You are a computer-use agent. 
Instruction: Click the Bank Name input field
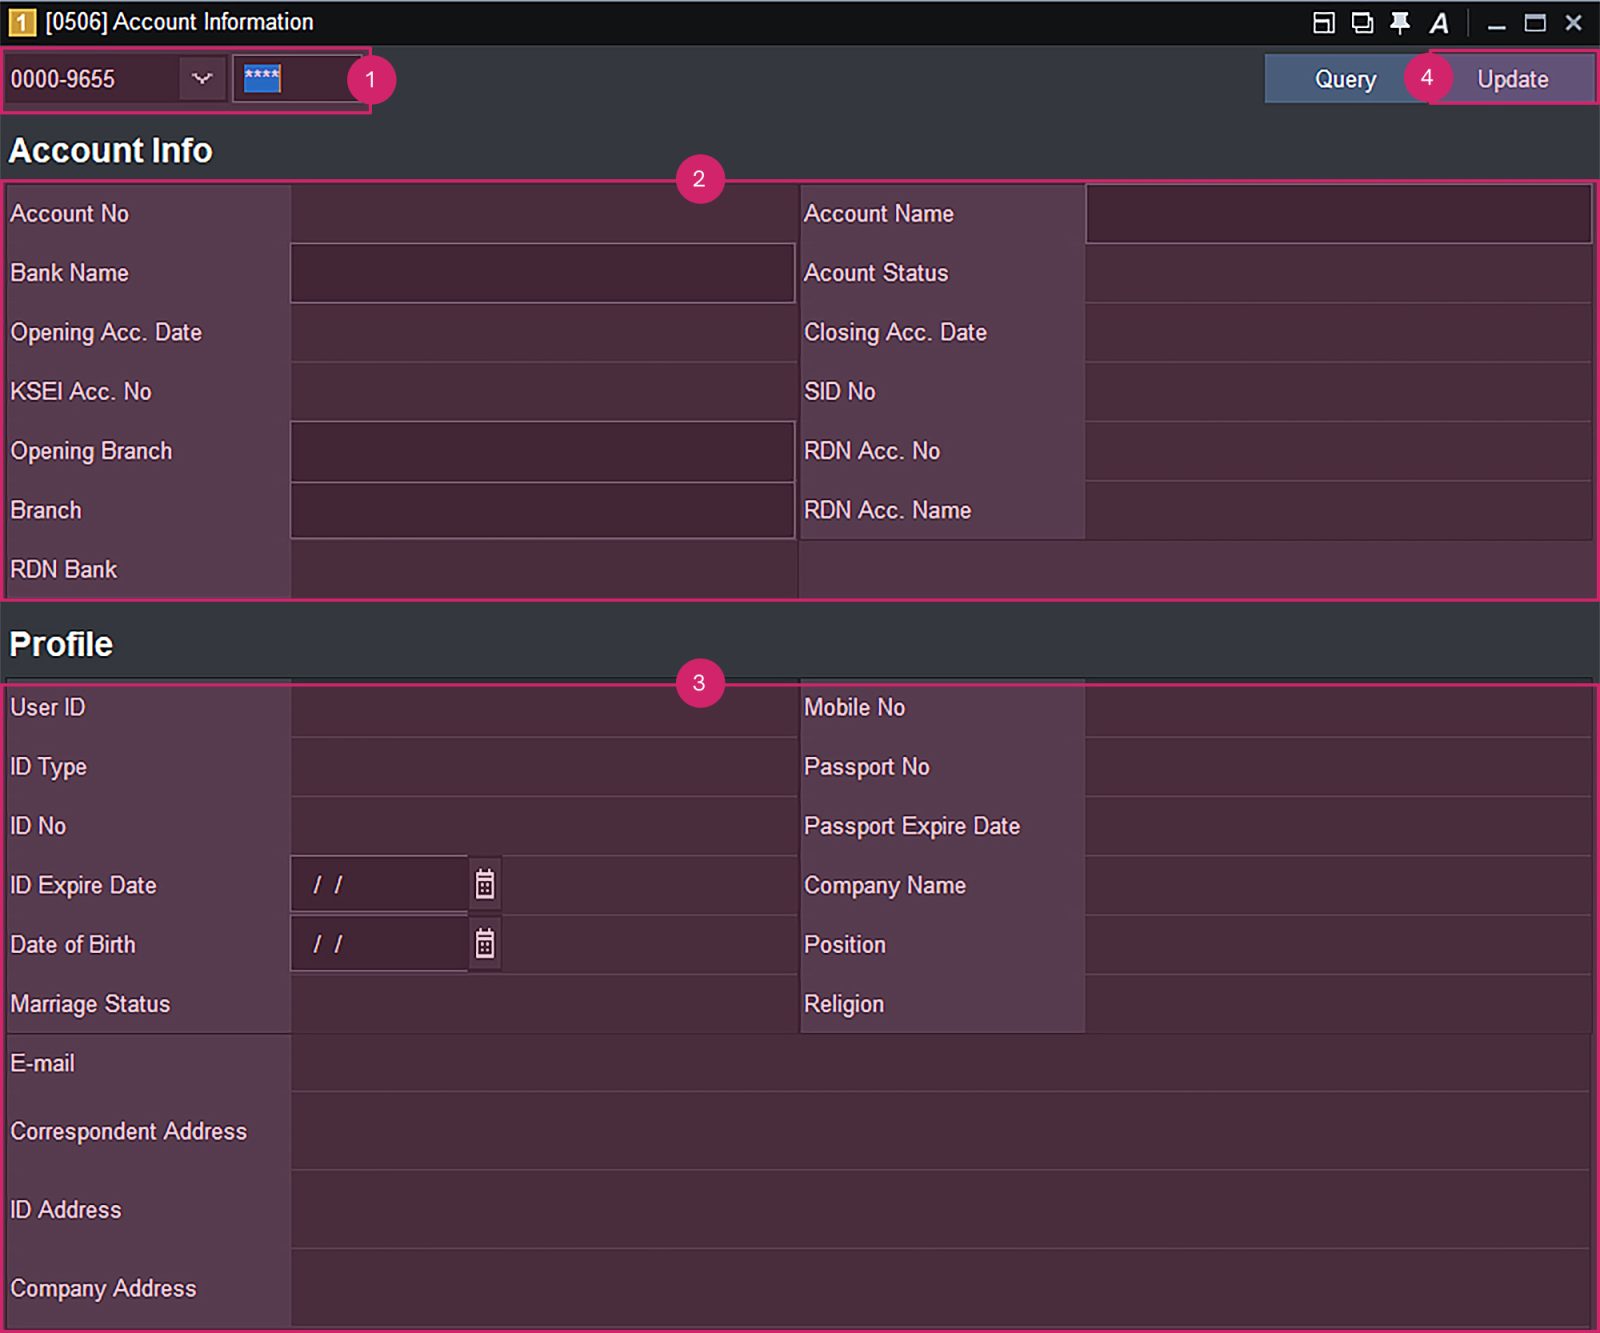click(x=540, y=273)
